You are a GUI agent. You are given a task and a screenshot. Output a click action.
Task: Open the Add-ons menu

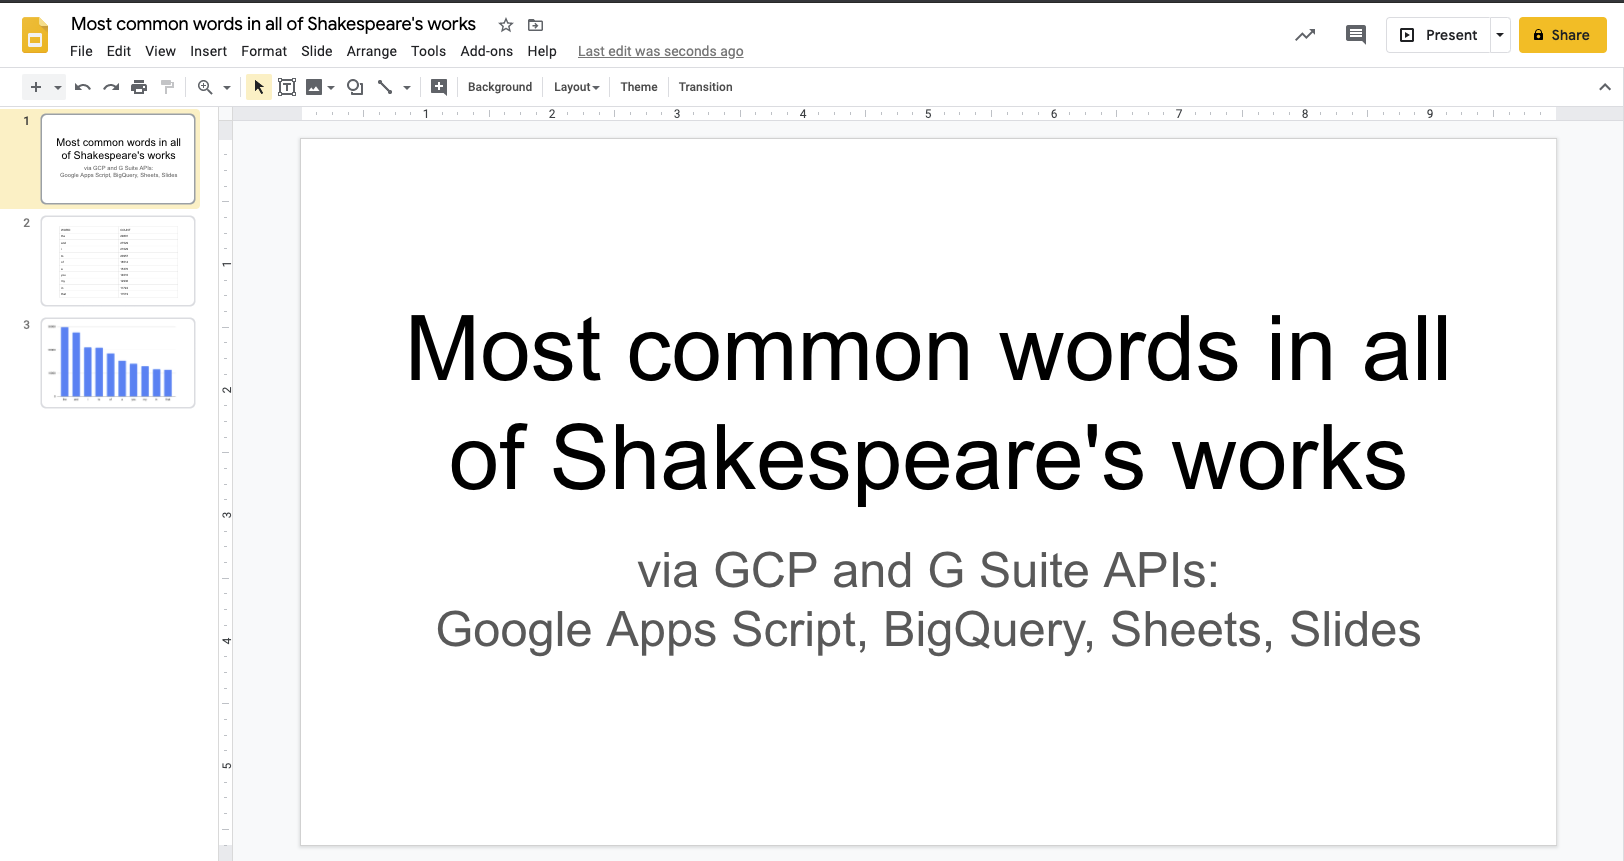tap(486, 51)
